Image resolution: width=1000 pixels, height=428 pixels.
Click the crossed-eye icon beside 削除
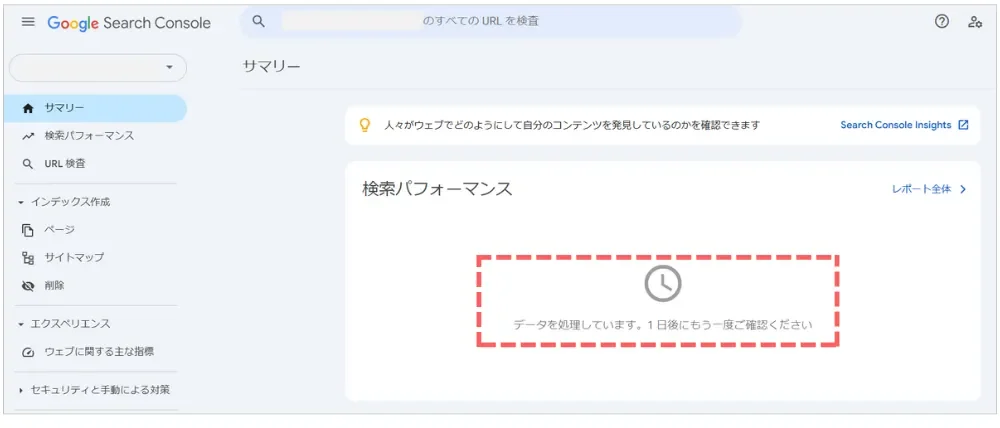tap(27, 286)
